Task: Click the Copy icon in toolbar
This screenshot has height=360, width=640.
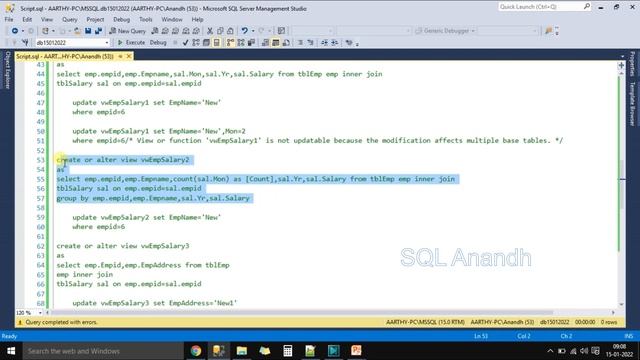Action: [x=220, y=31]
